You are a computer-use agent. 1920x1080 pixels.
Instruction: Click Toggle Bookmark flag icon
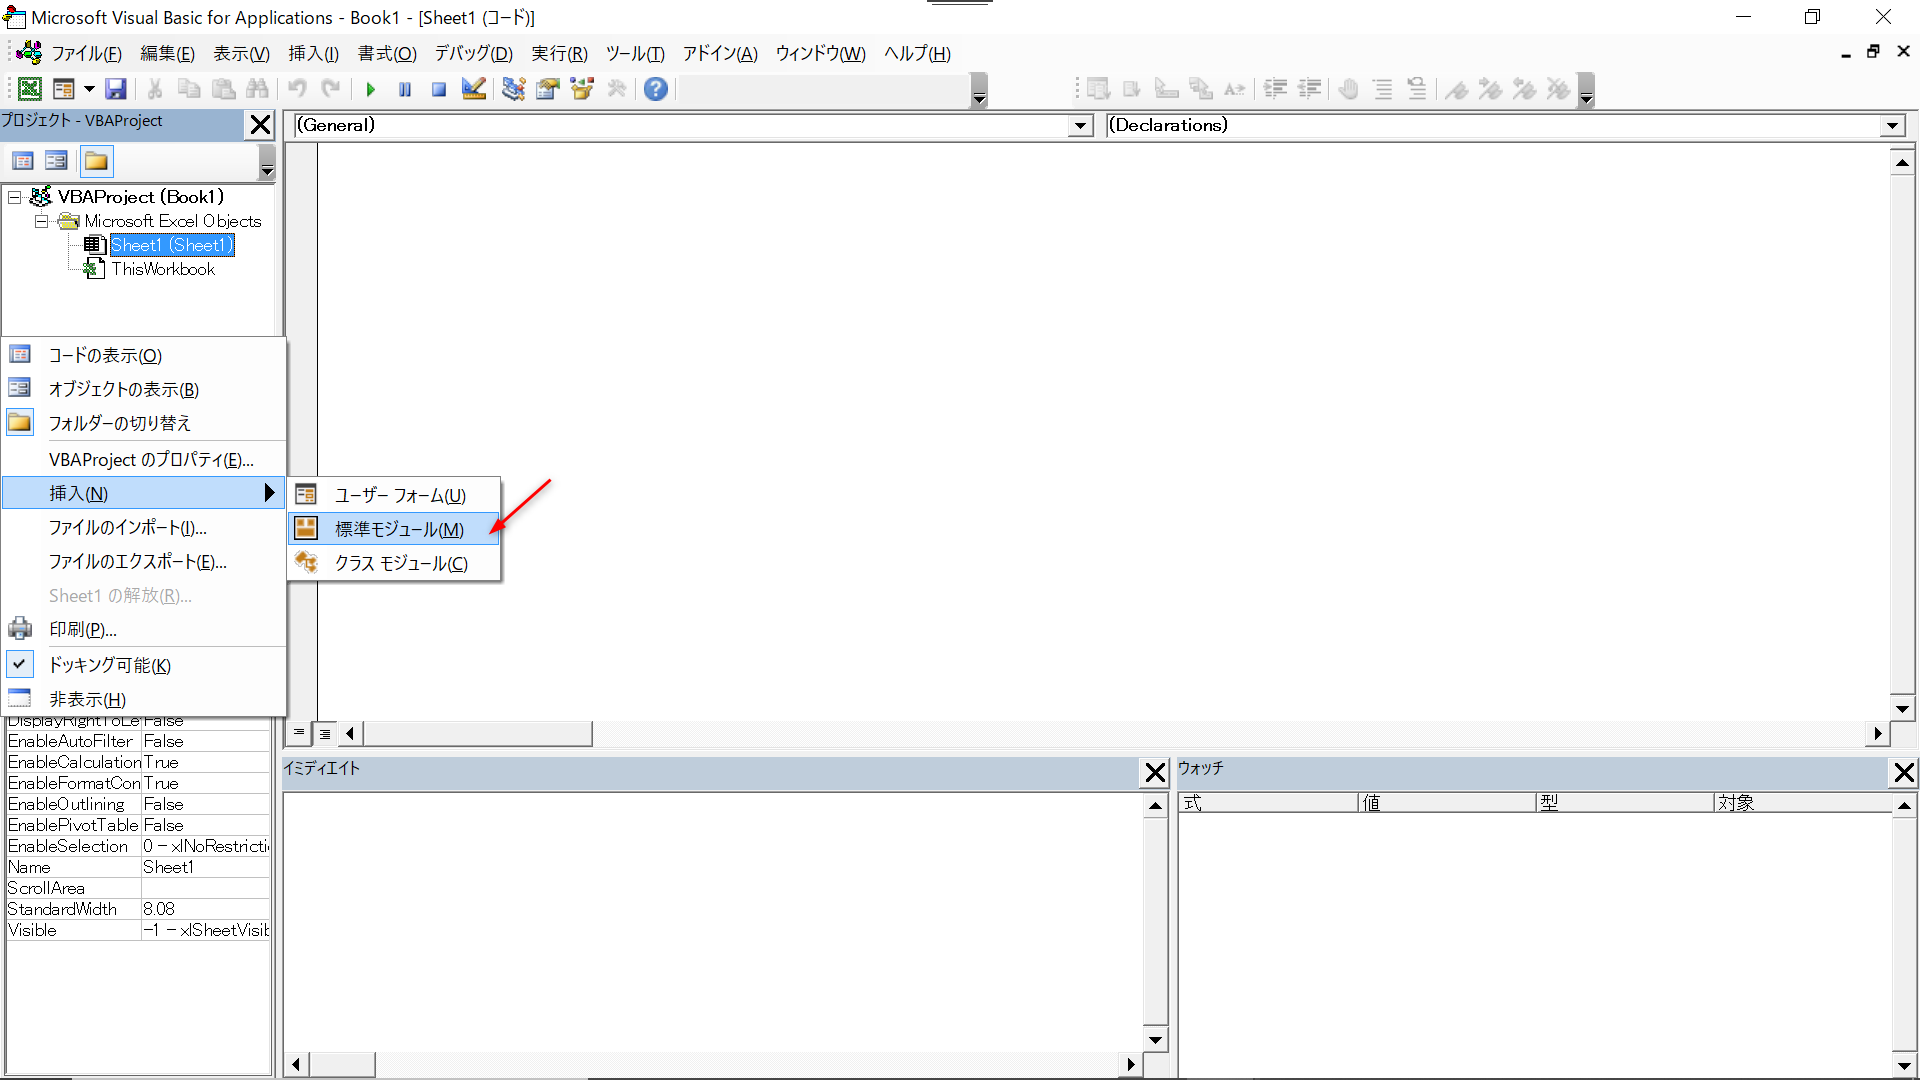pos(1456,89)
